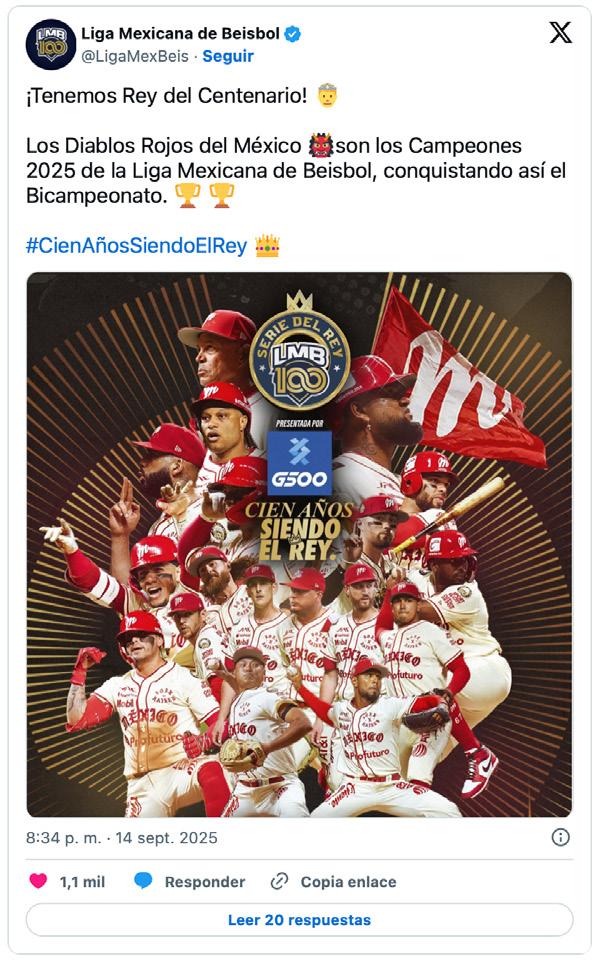Viewport: 600px width, 960px height.
Task: Open the tweet info circle icon
Action: click(x=560, y=837)
